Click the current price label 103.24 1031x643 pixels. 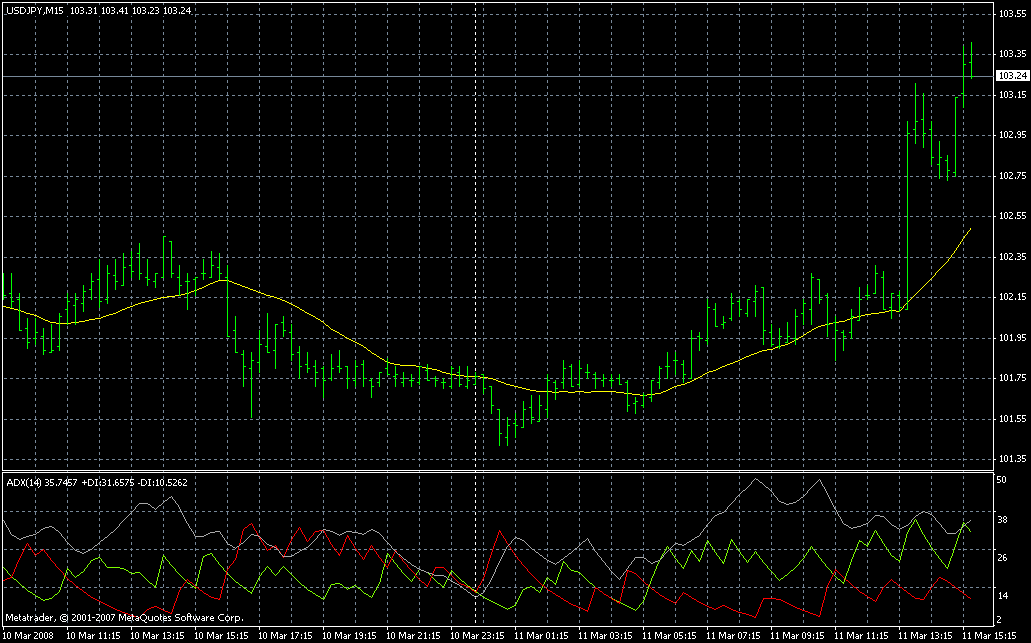pos(1011,76)
